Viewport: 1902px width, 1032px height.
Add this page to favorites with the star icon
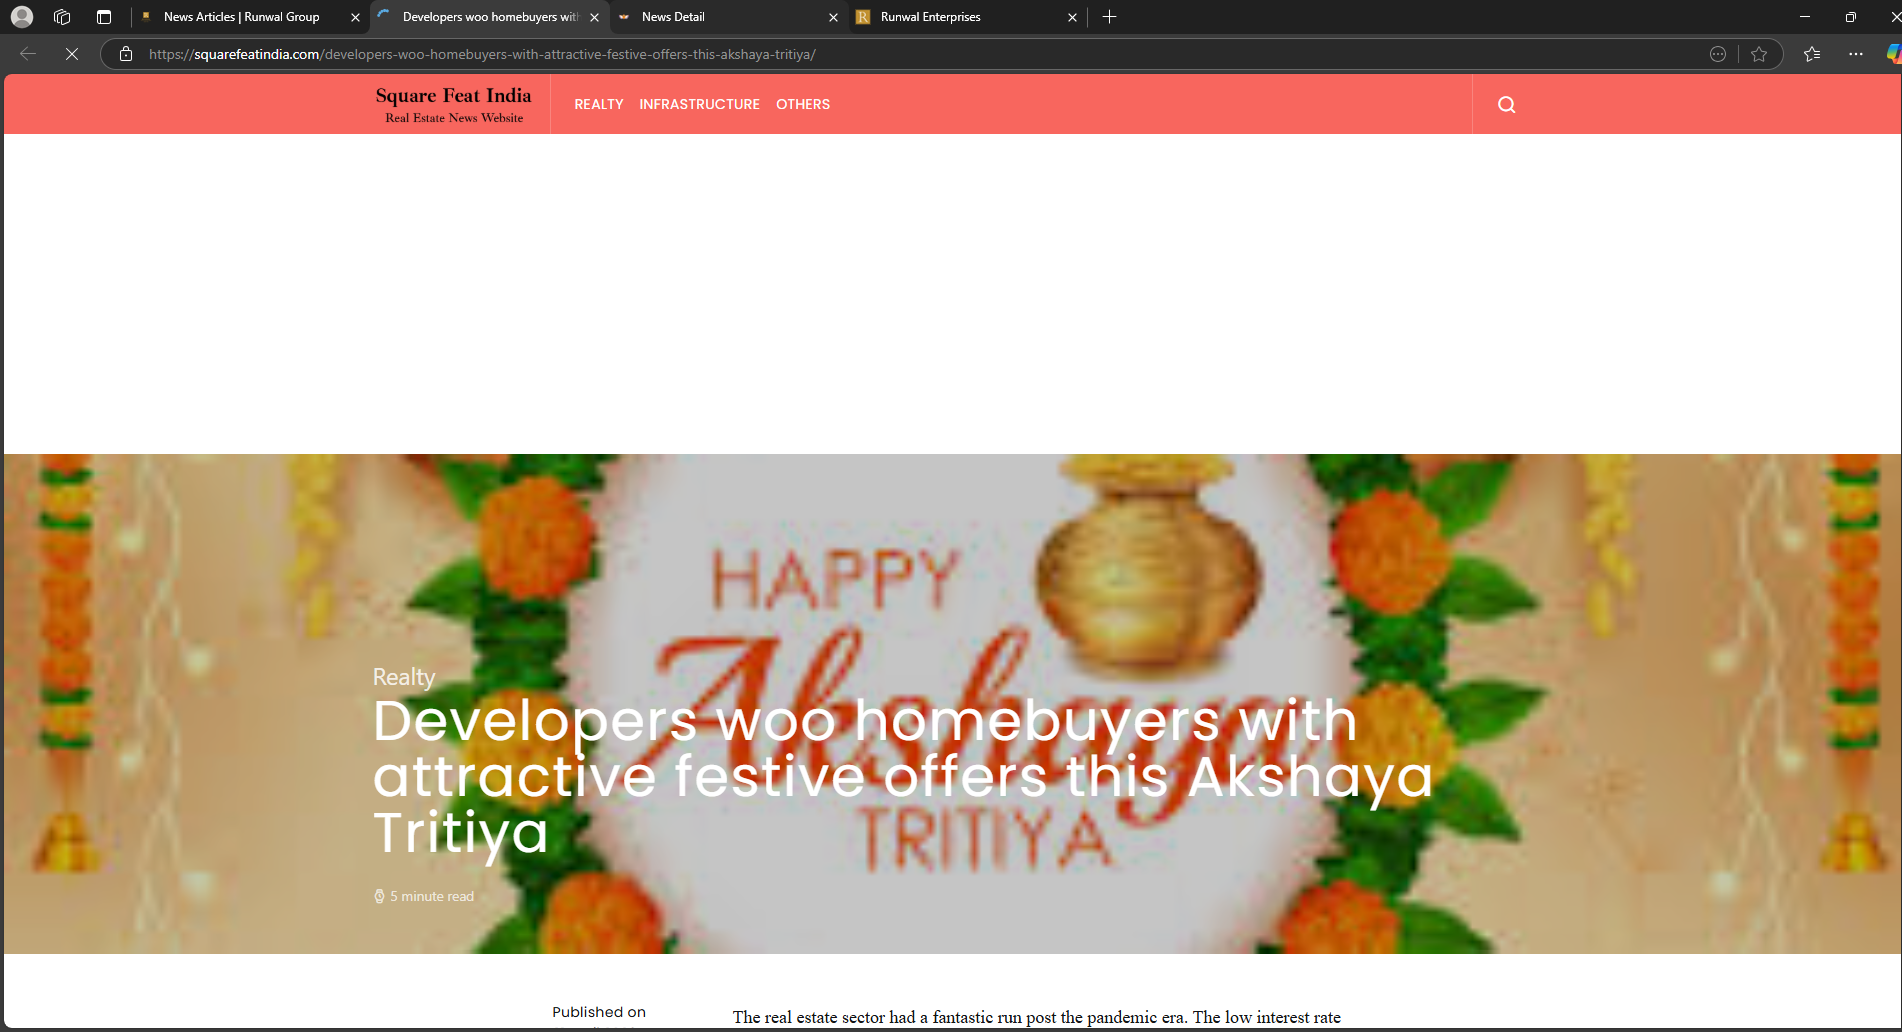[1759, 54]
